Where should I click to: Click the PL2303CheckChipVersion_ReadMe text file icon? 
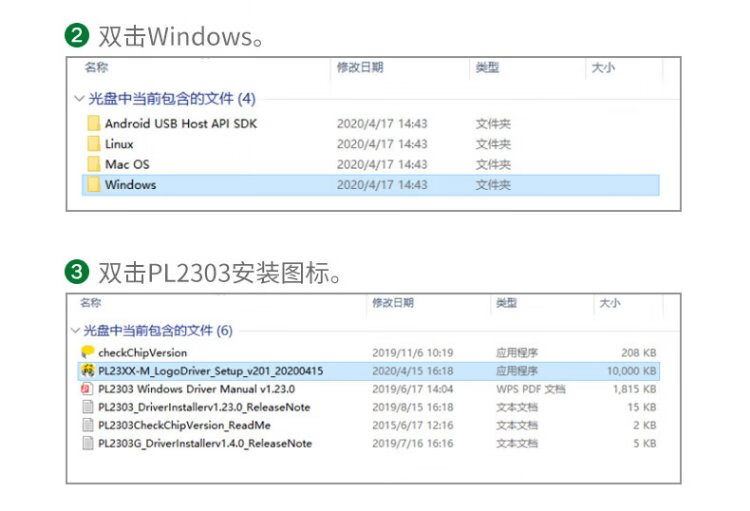[87, 425]
